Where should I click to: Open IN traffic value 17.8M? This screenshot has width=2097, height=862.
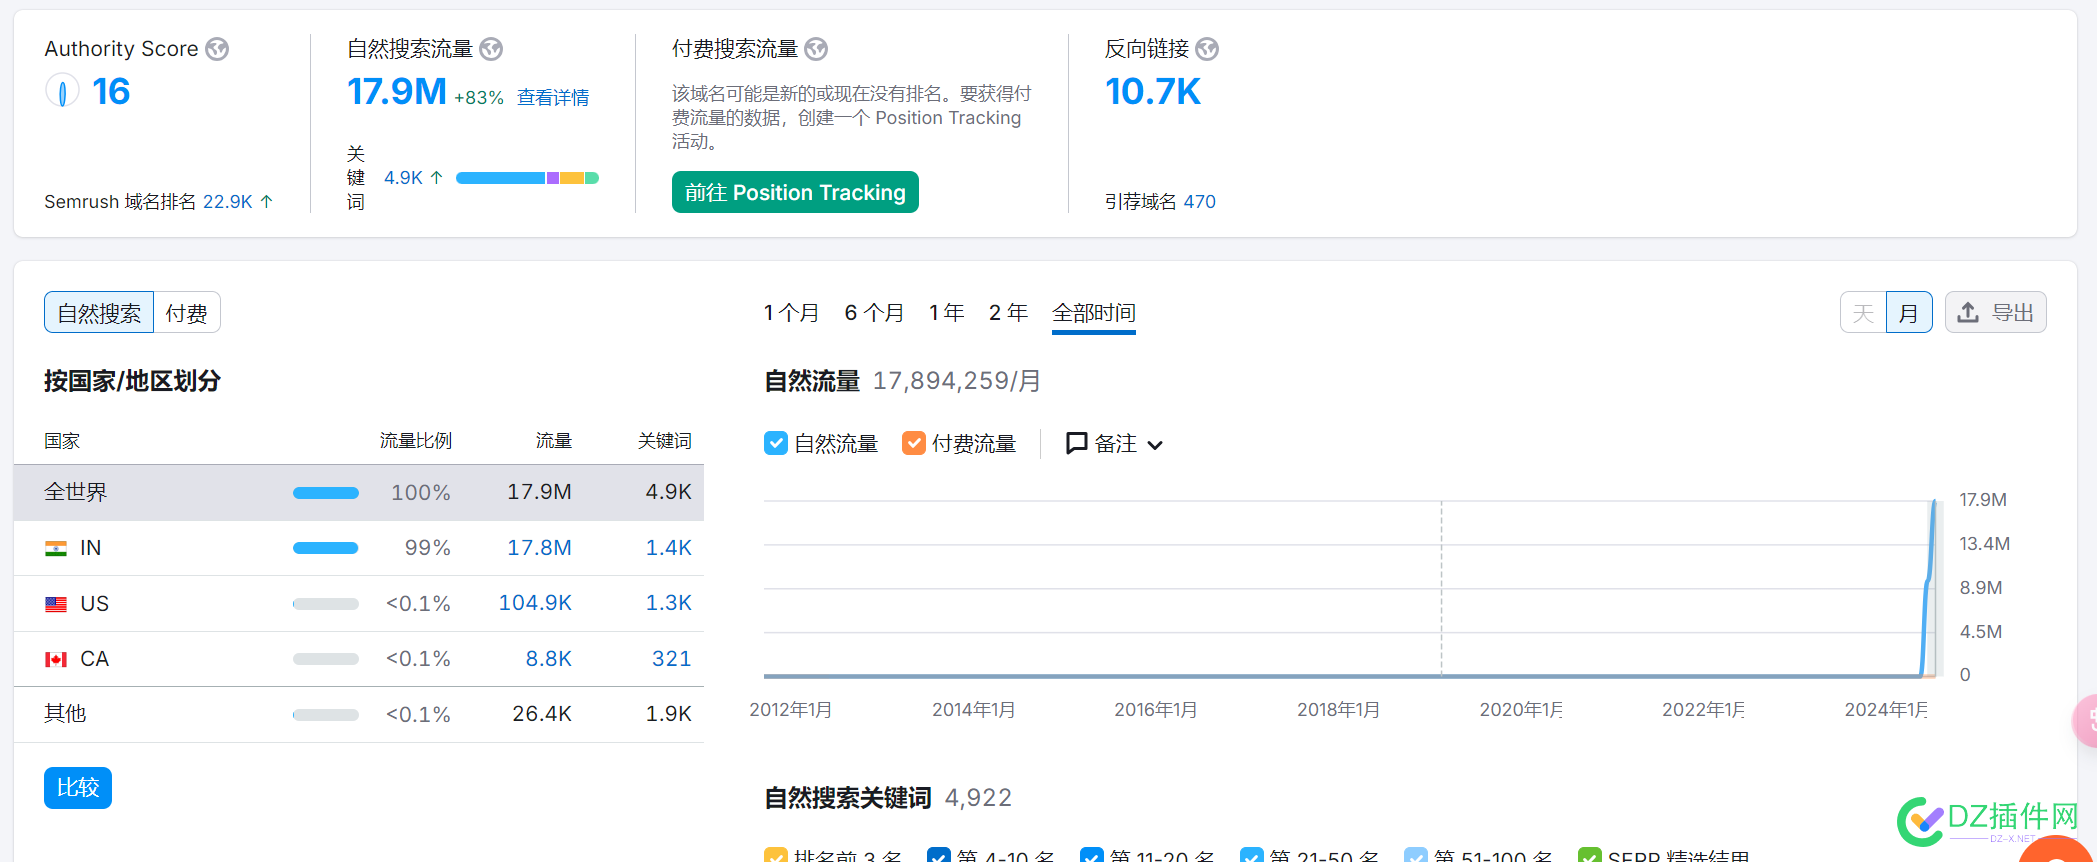tap(539, 548)
